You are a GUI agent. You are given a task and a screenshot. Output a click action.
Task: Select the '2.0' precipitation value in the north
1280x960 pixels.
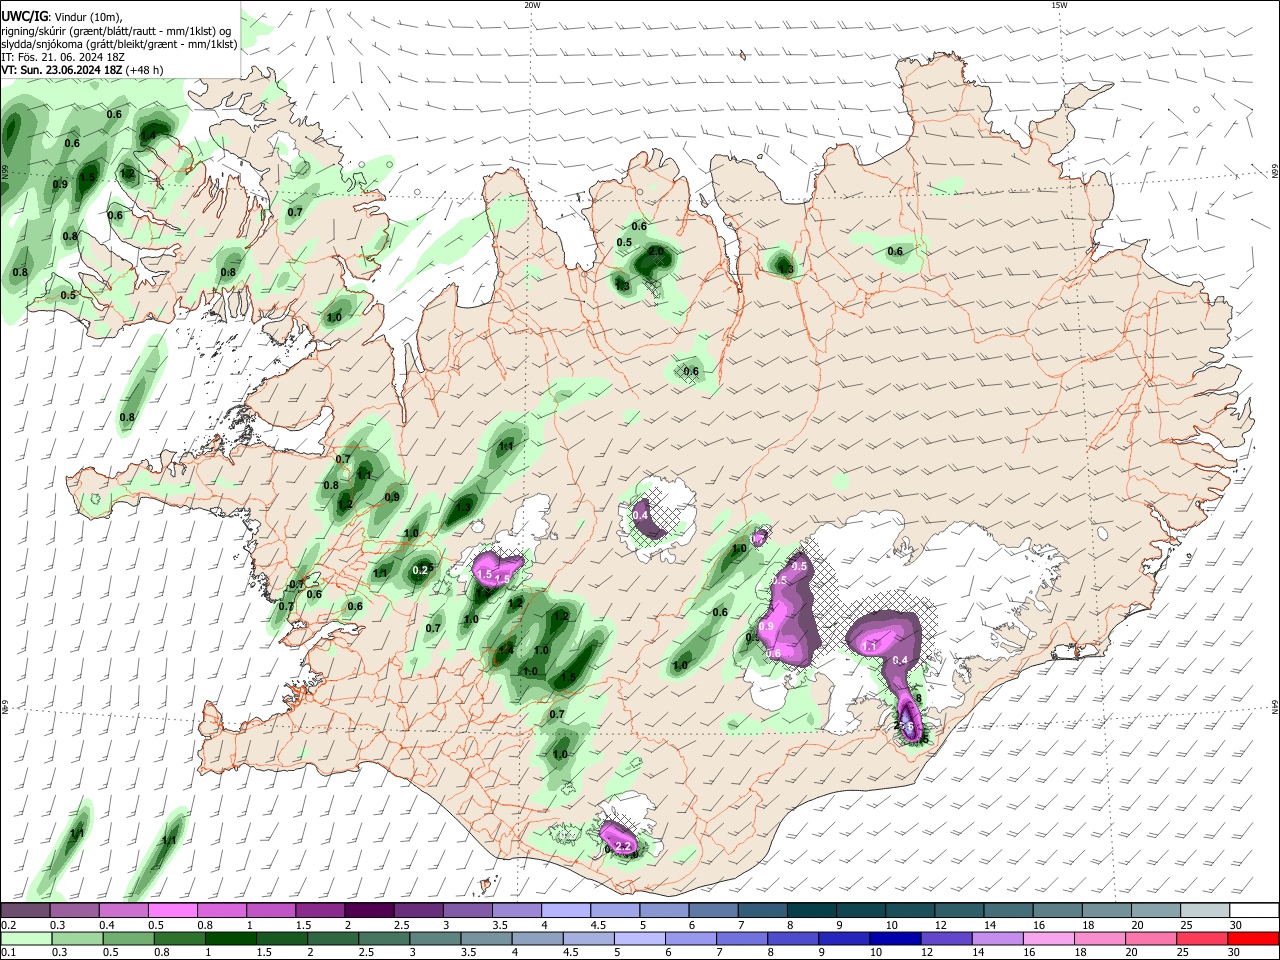[x=656, y=252]
